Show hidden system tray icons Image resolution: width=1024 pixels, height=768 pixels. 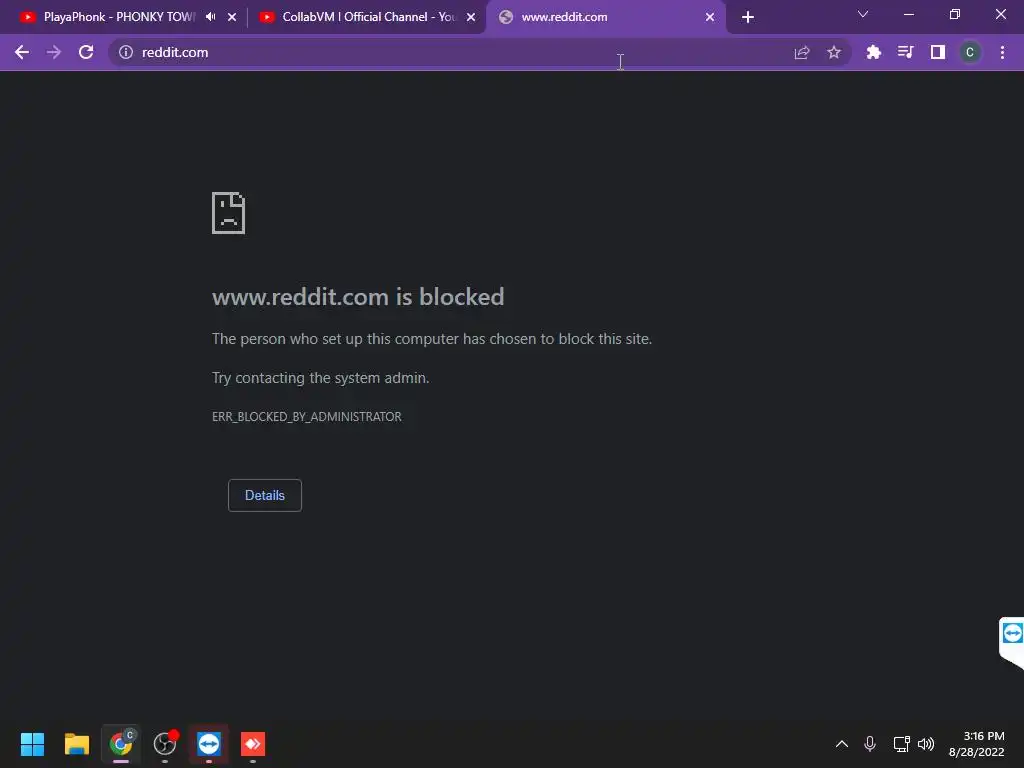pos(842,744)
